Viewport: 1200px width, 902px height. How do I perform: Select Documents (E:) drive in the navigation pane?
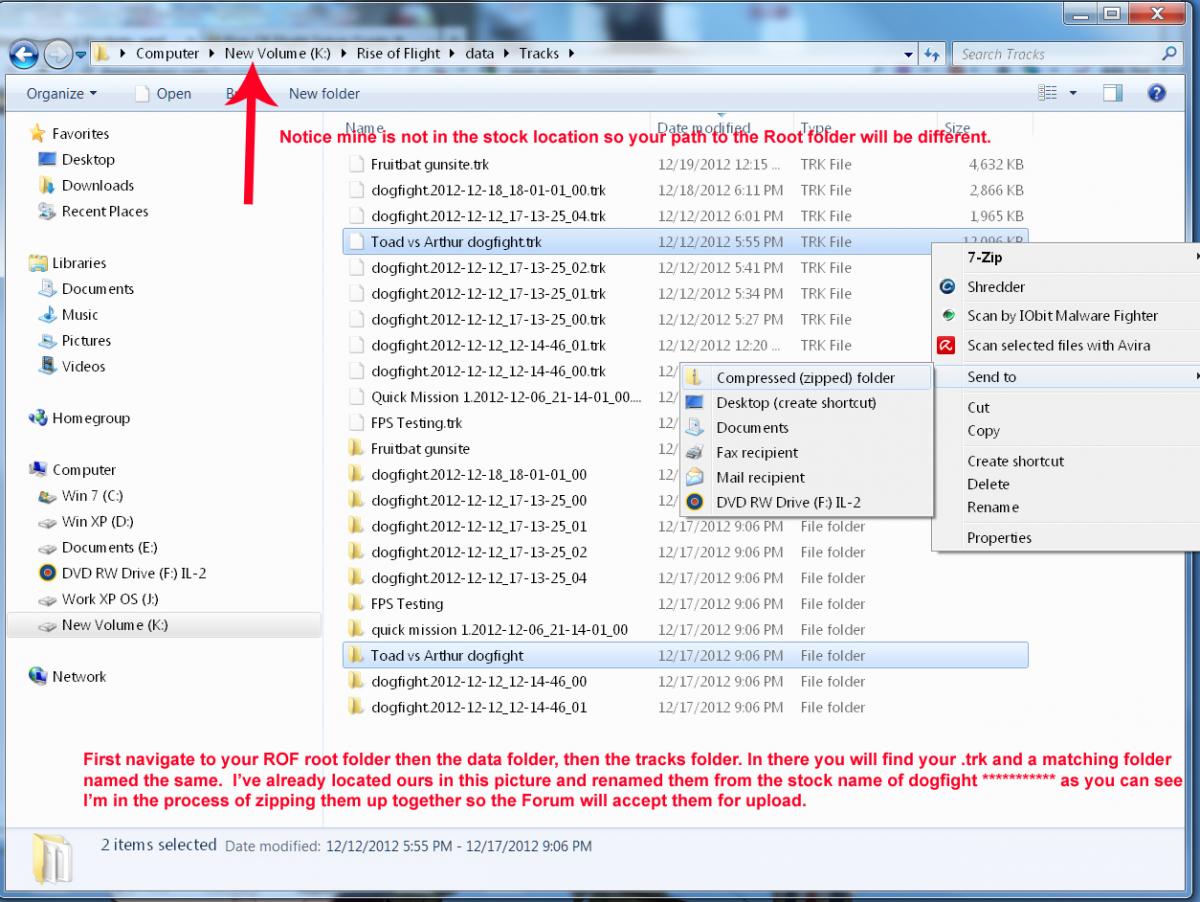coord(109,547)
